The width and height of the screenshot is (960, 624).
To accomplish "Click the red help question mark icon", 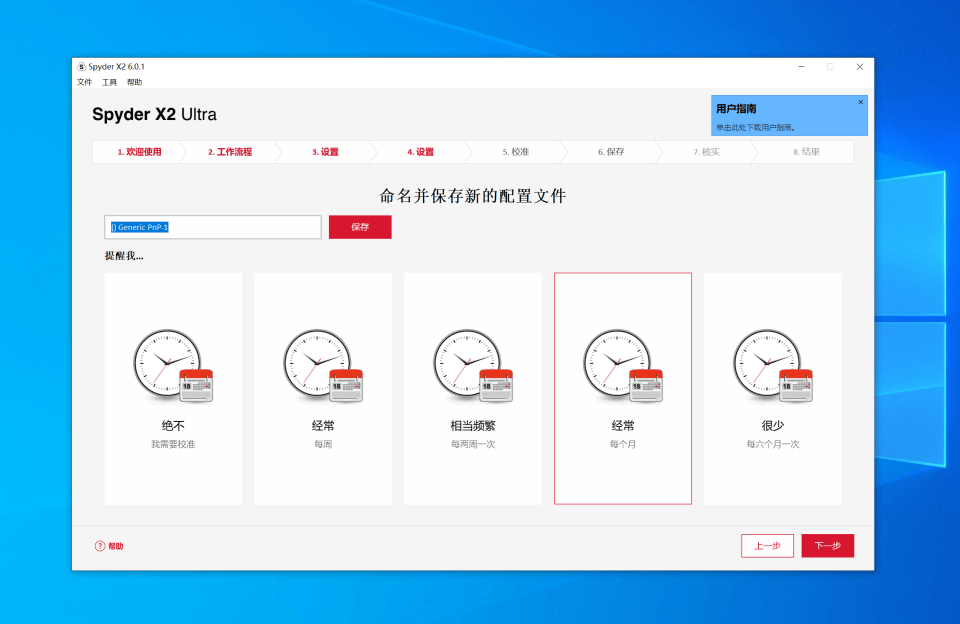I will 100,546.
